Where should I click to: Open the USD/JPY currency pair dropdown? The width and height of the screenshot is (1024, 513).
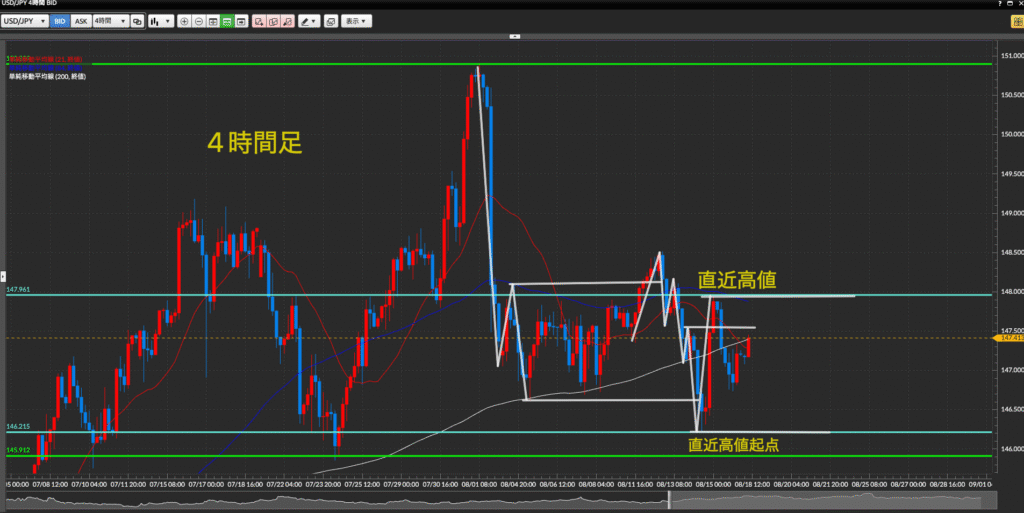click(25, 22)
